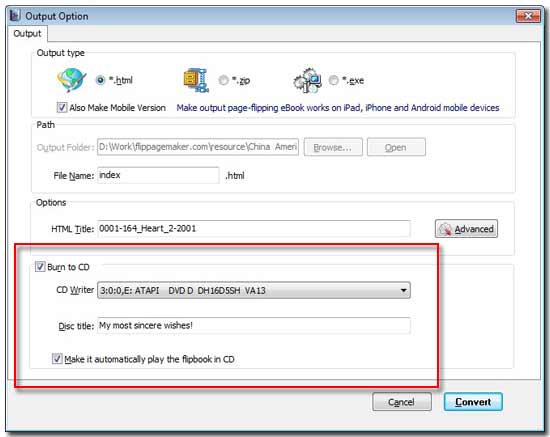The height and width of the screenshot is (437, 550).
Task: Click the Convert button
Action: click(x=473, y=402)
